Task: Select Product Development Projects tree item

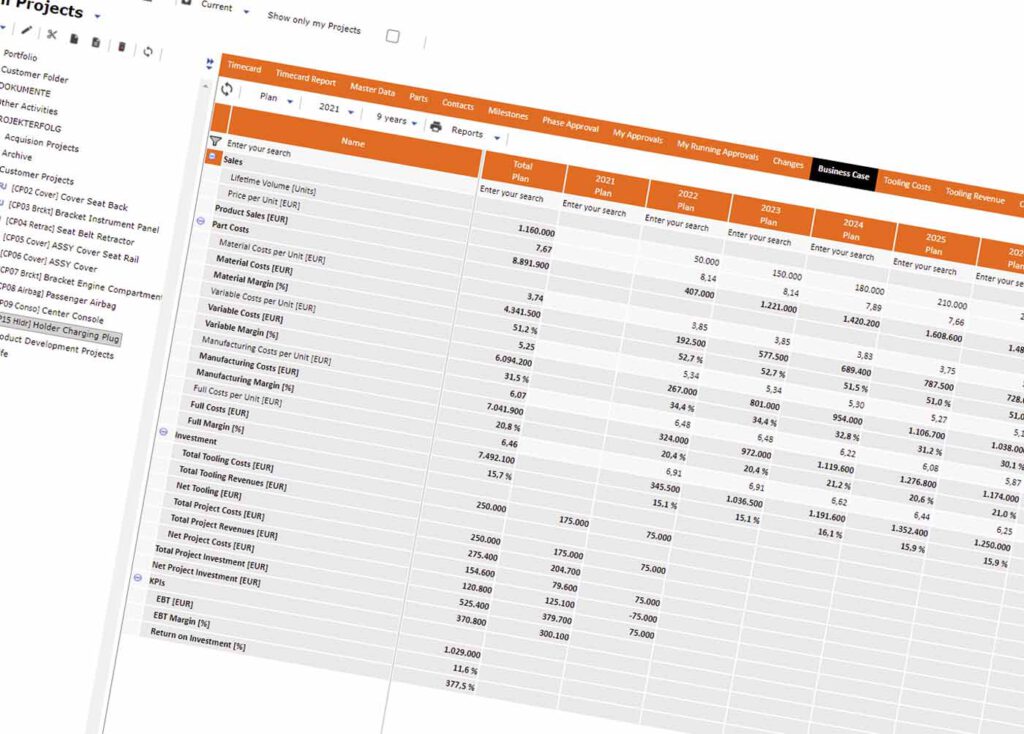Action: coord(56,346)
